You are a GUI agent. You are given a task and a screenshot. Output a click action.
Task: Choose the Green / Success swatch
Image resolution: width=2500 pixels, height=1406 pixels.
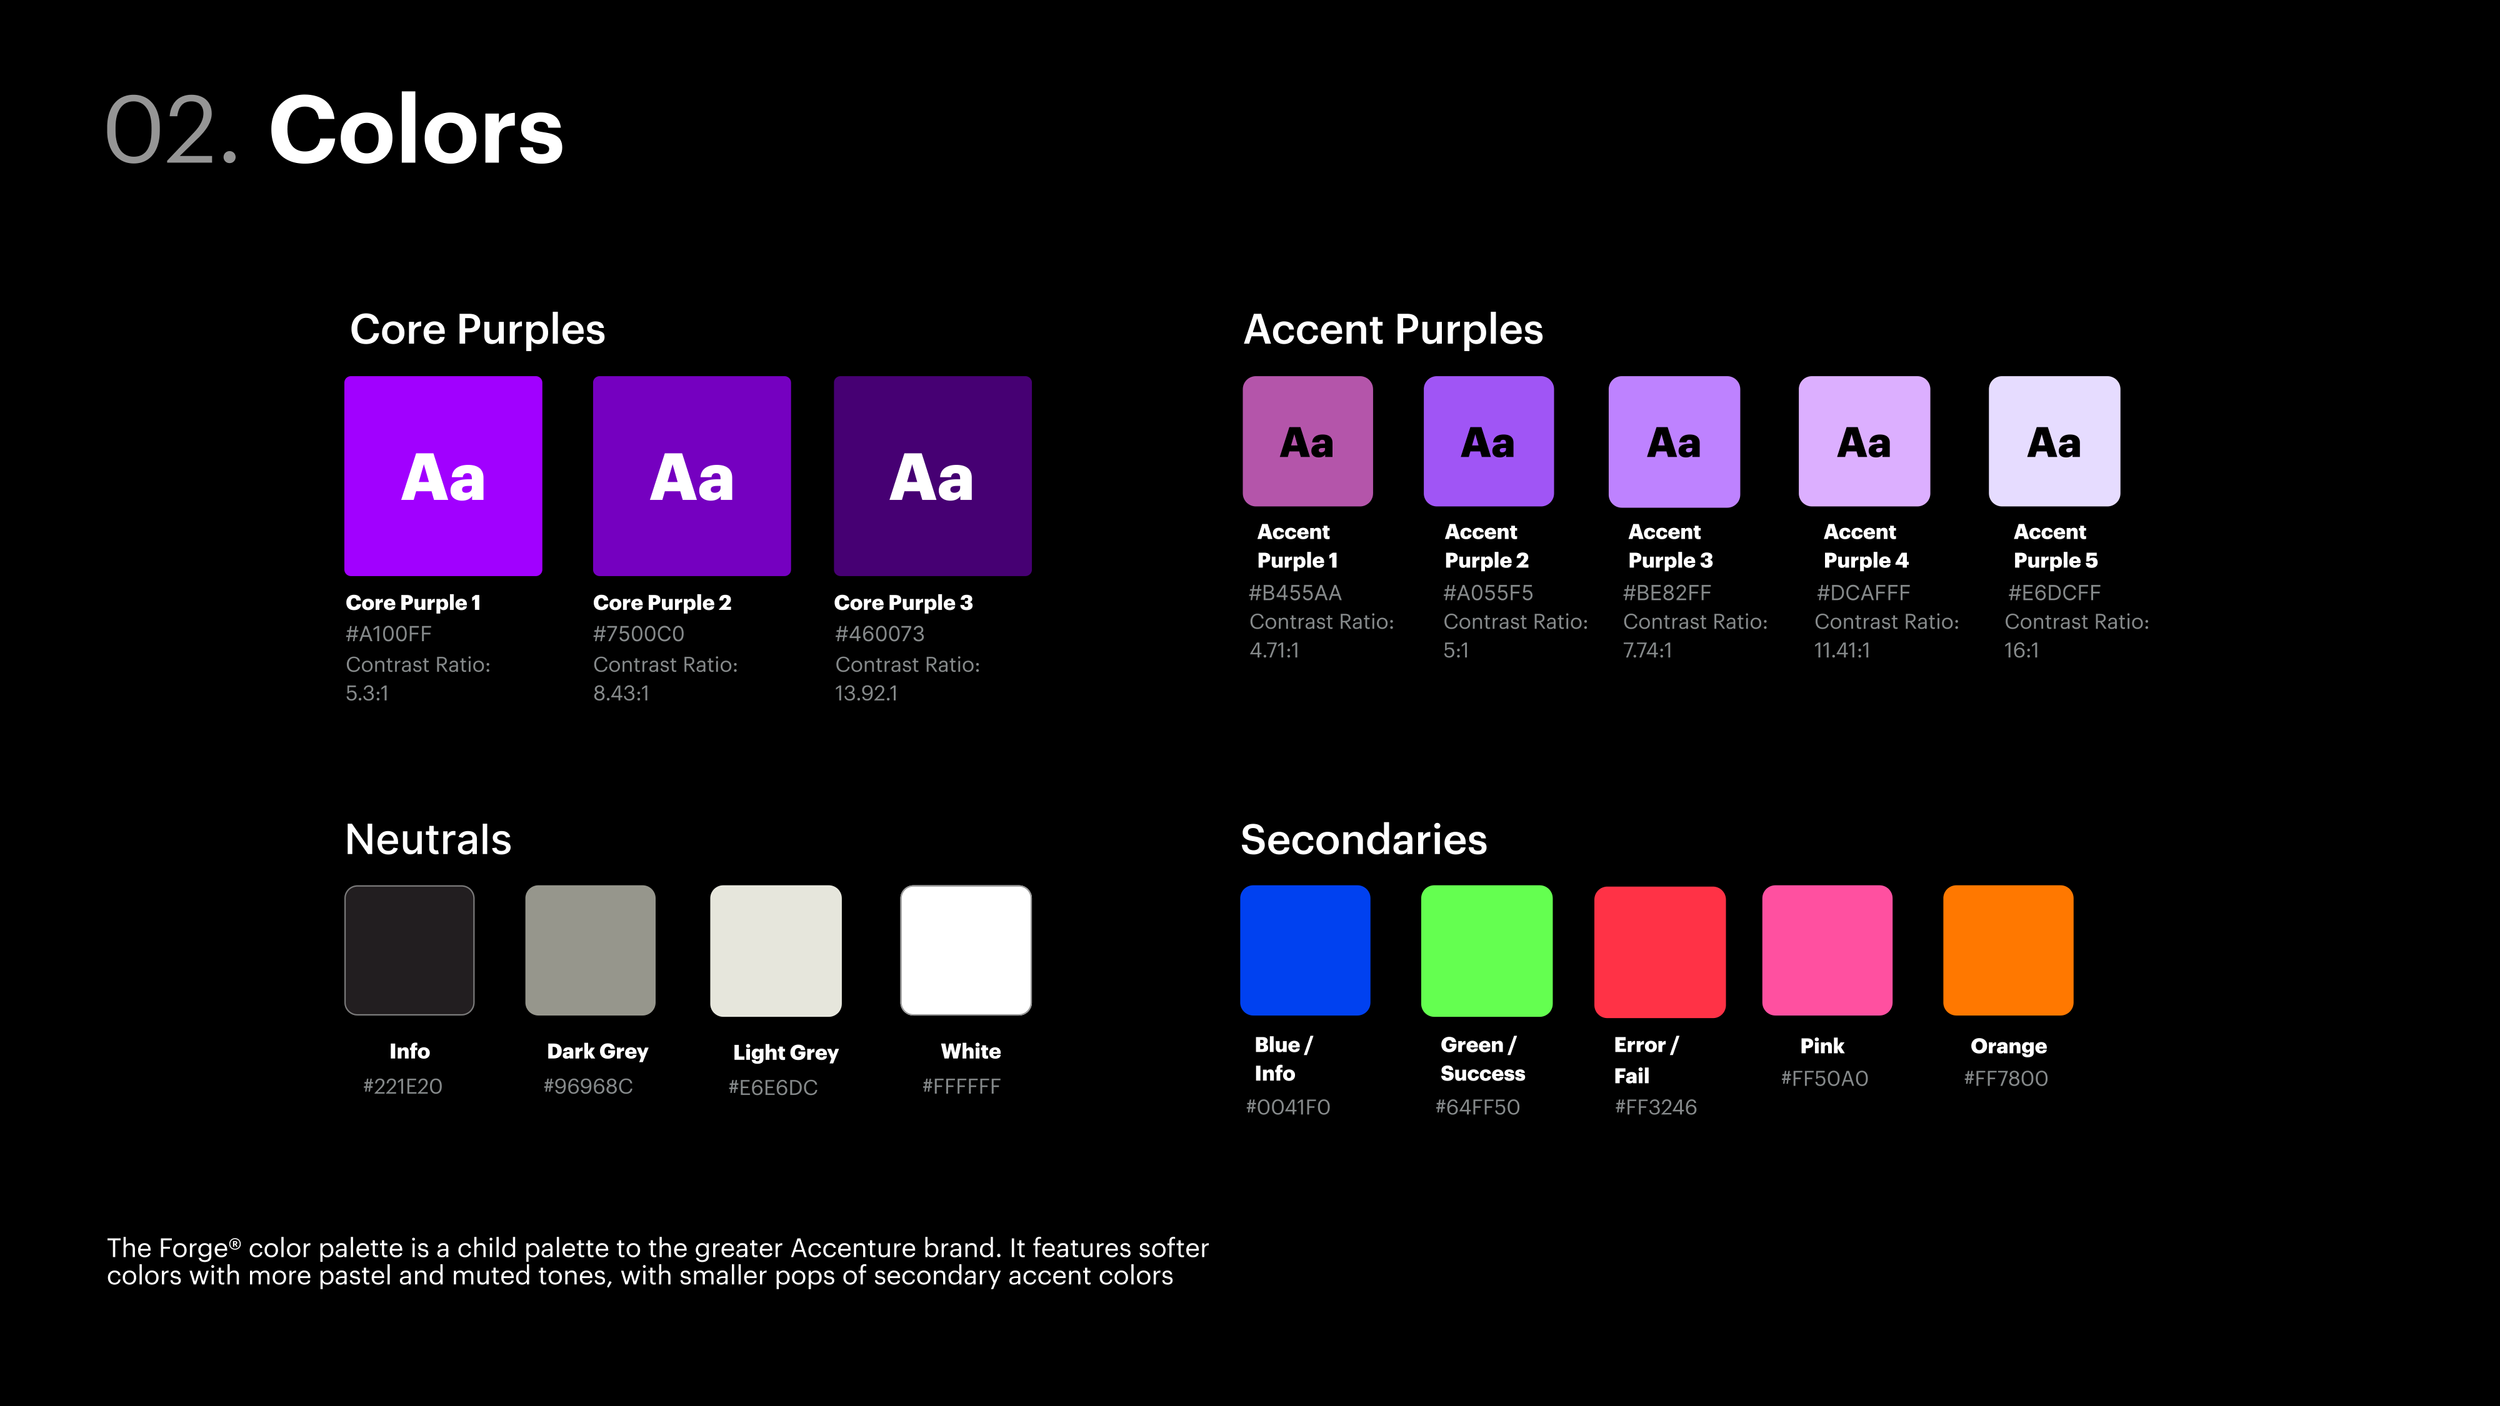pos(1487,950)
